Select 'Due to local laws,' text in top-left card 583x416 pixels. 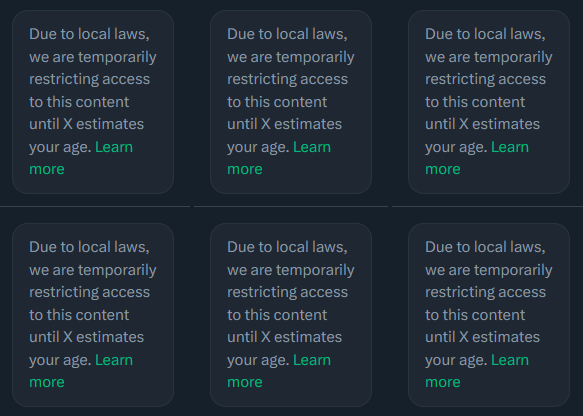tap(89, 34)
